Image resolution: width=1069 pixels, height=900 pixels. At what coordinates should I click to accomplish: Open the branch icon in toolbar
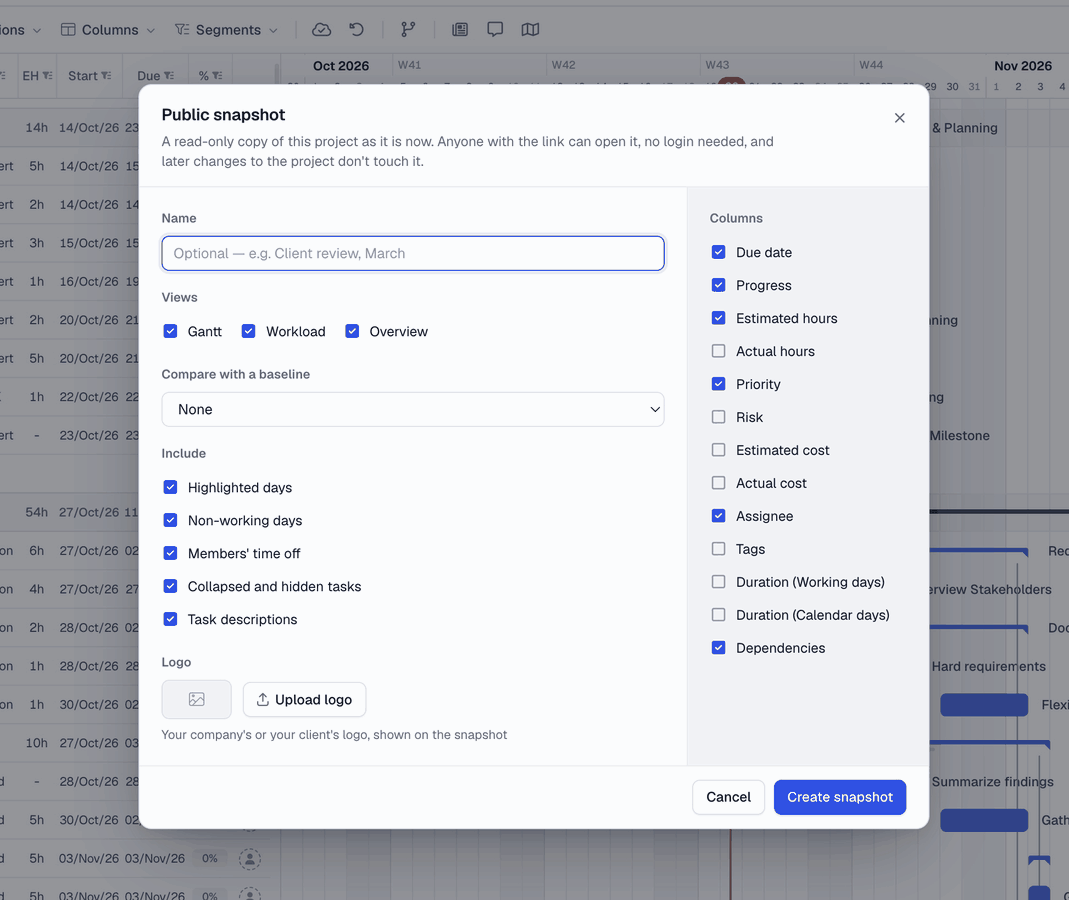[x=408, y=29]
